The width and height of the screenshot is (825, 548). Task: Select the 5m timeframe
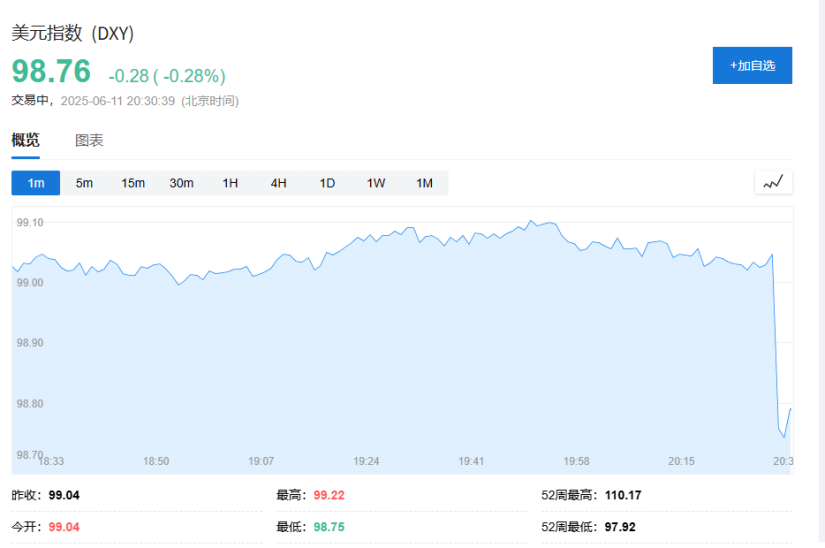[84, 183]
